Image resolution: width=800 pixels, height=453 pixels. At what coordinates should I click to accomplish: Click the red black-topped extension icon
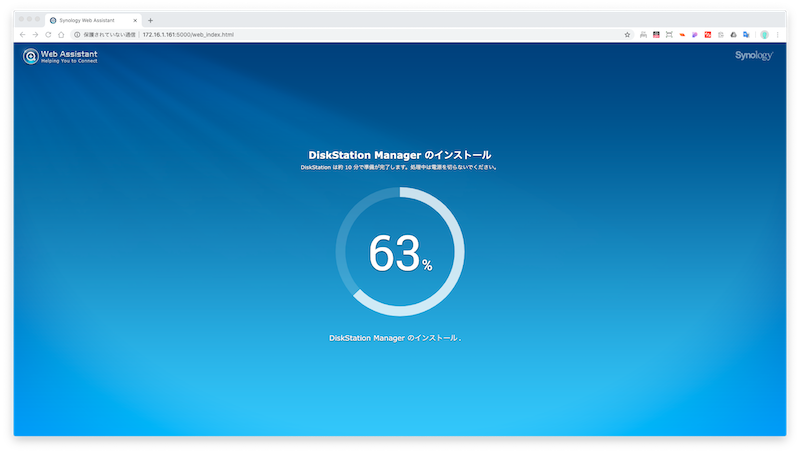tap(656, 35)
